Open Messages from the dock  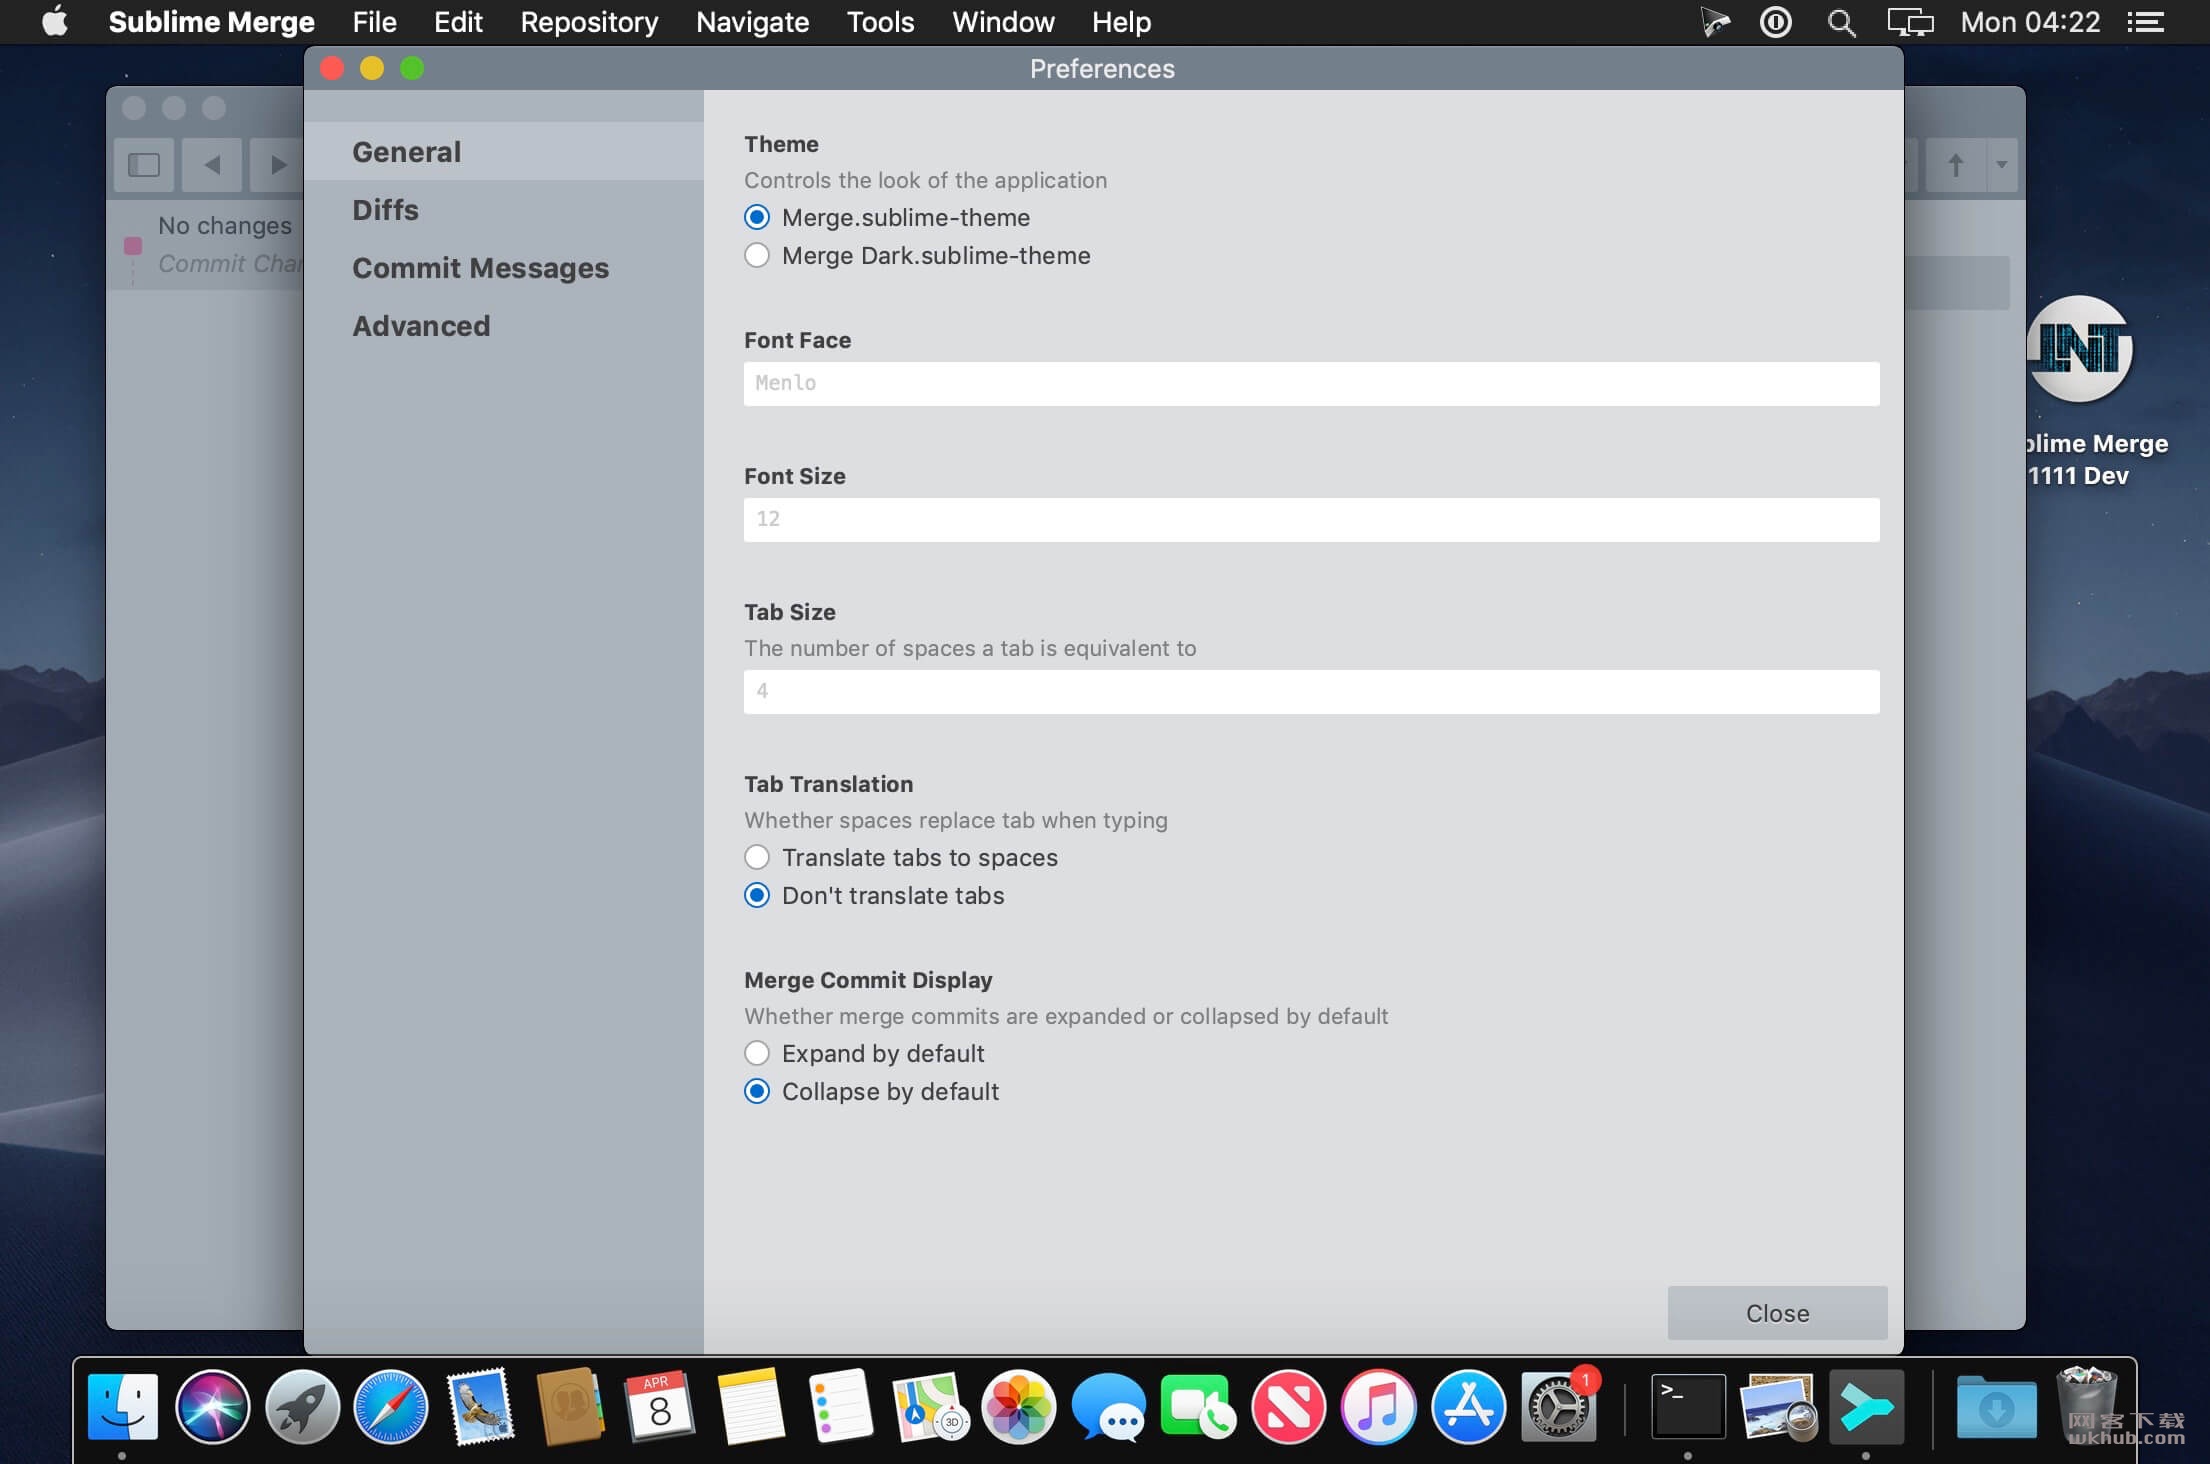pyautogui.click(x=1108, y=1406)
